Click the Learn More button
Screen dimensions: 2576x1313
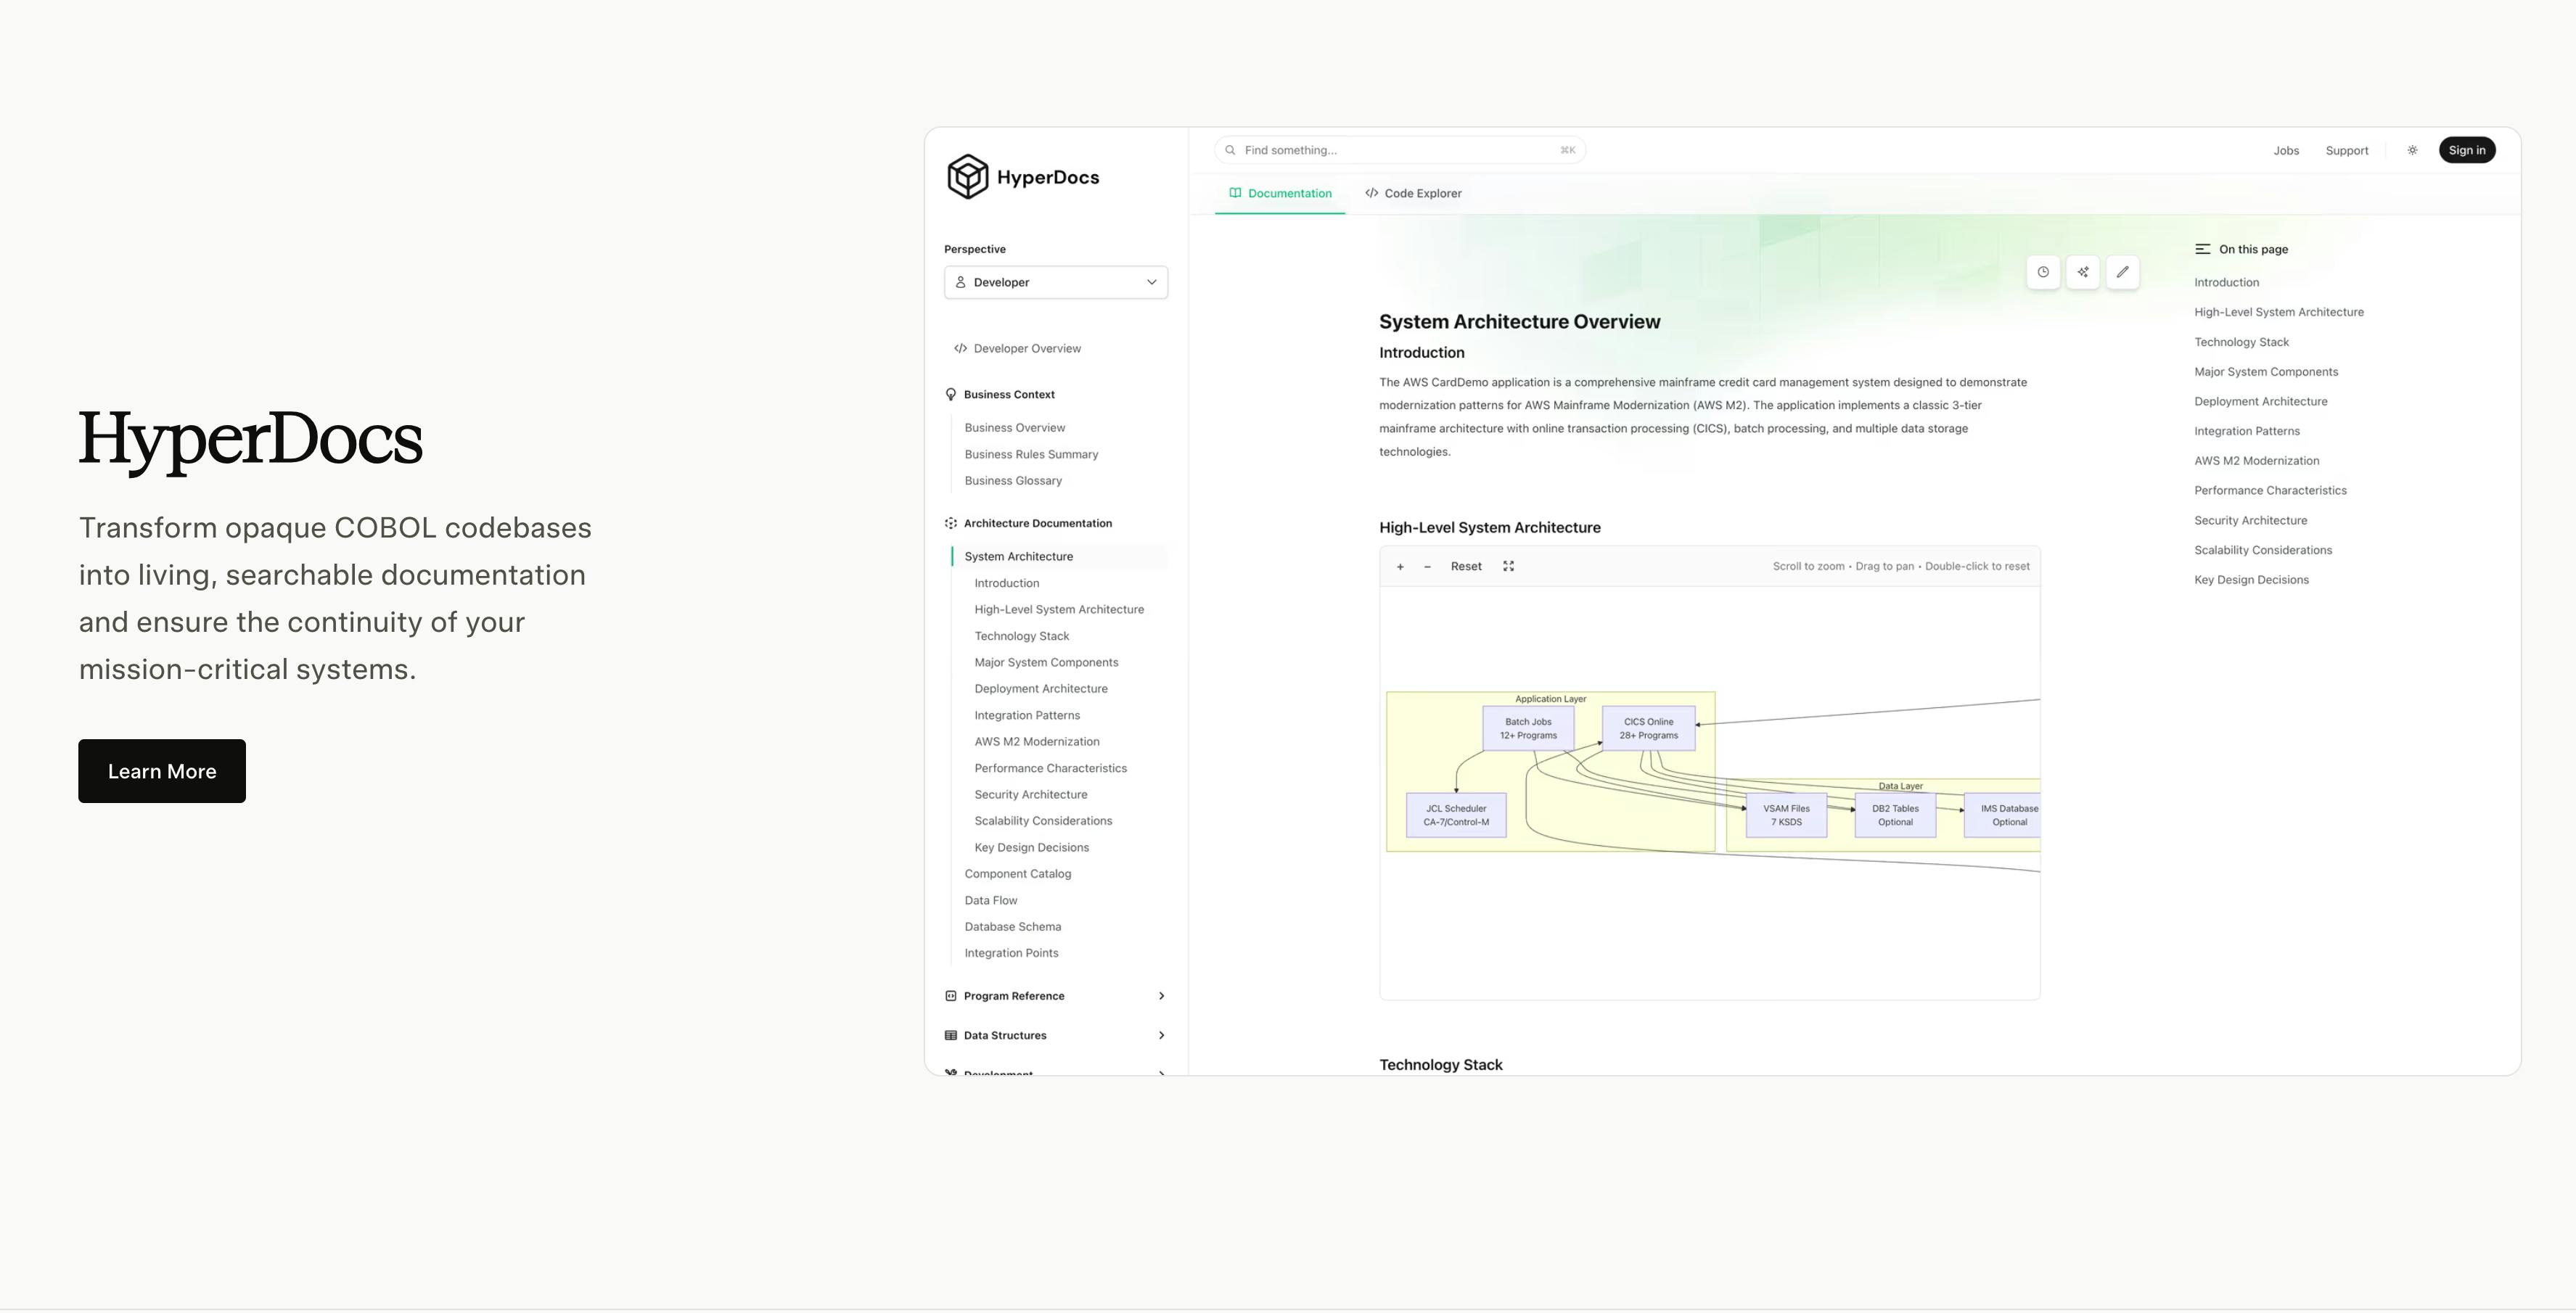point(162,771)
